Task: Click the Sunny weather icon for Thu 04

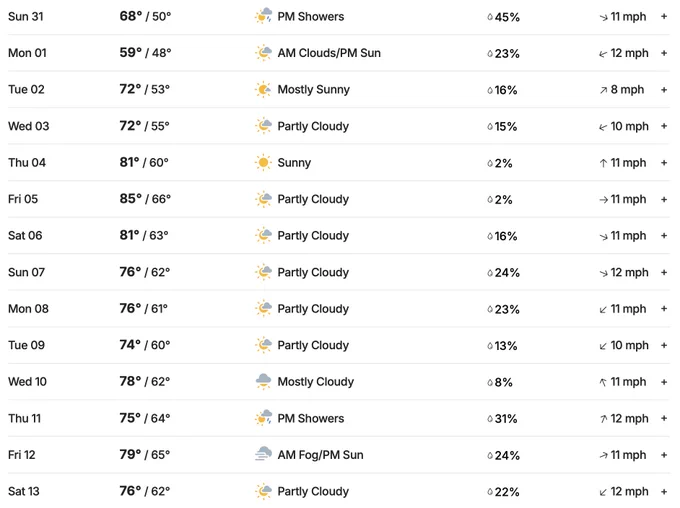Action: (263, 163)
